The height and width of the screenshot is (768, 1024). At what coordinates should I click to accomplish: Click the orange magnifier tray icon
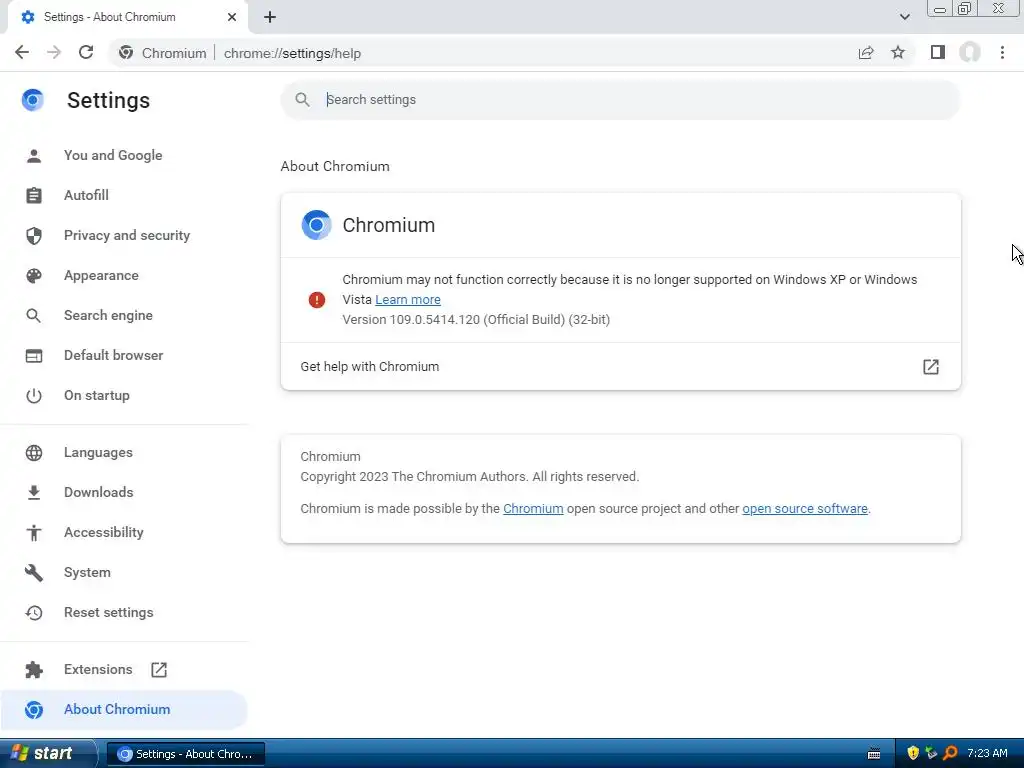(950, 753)
